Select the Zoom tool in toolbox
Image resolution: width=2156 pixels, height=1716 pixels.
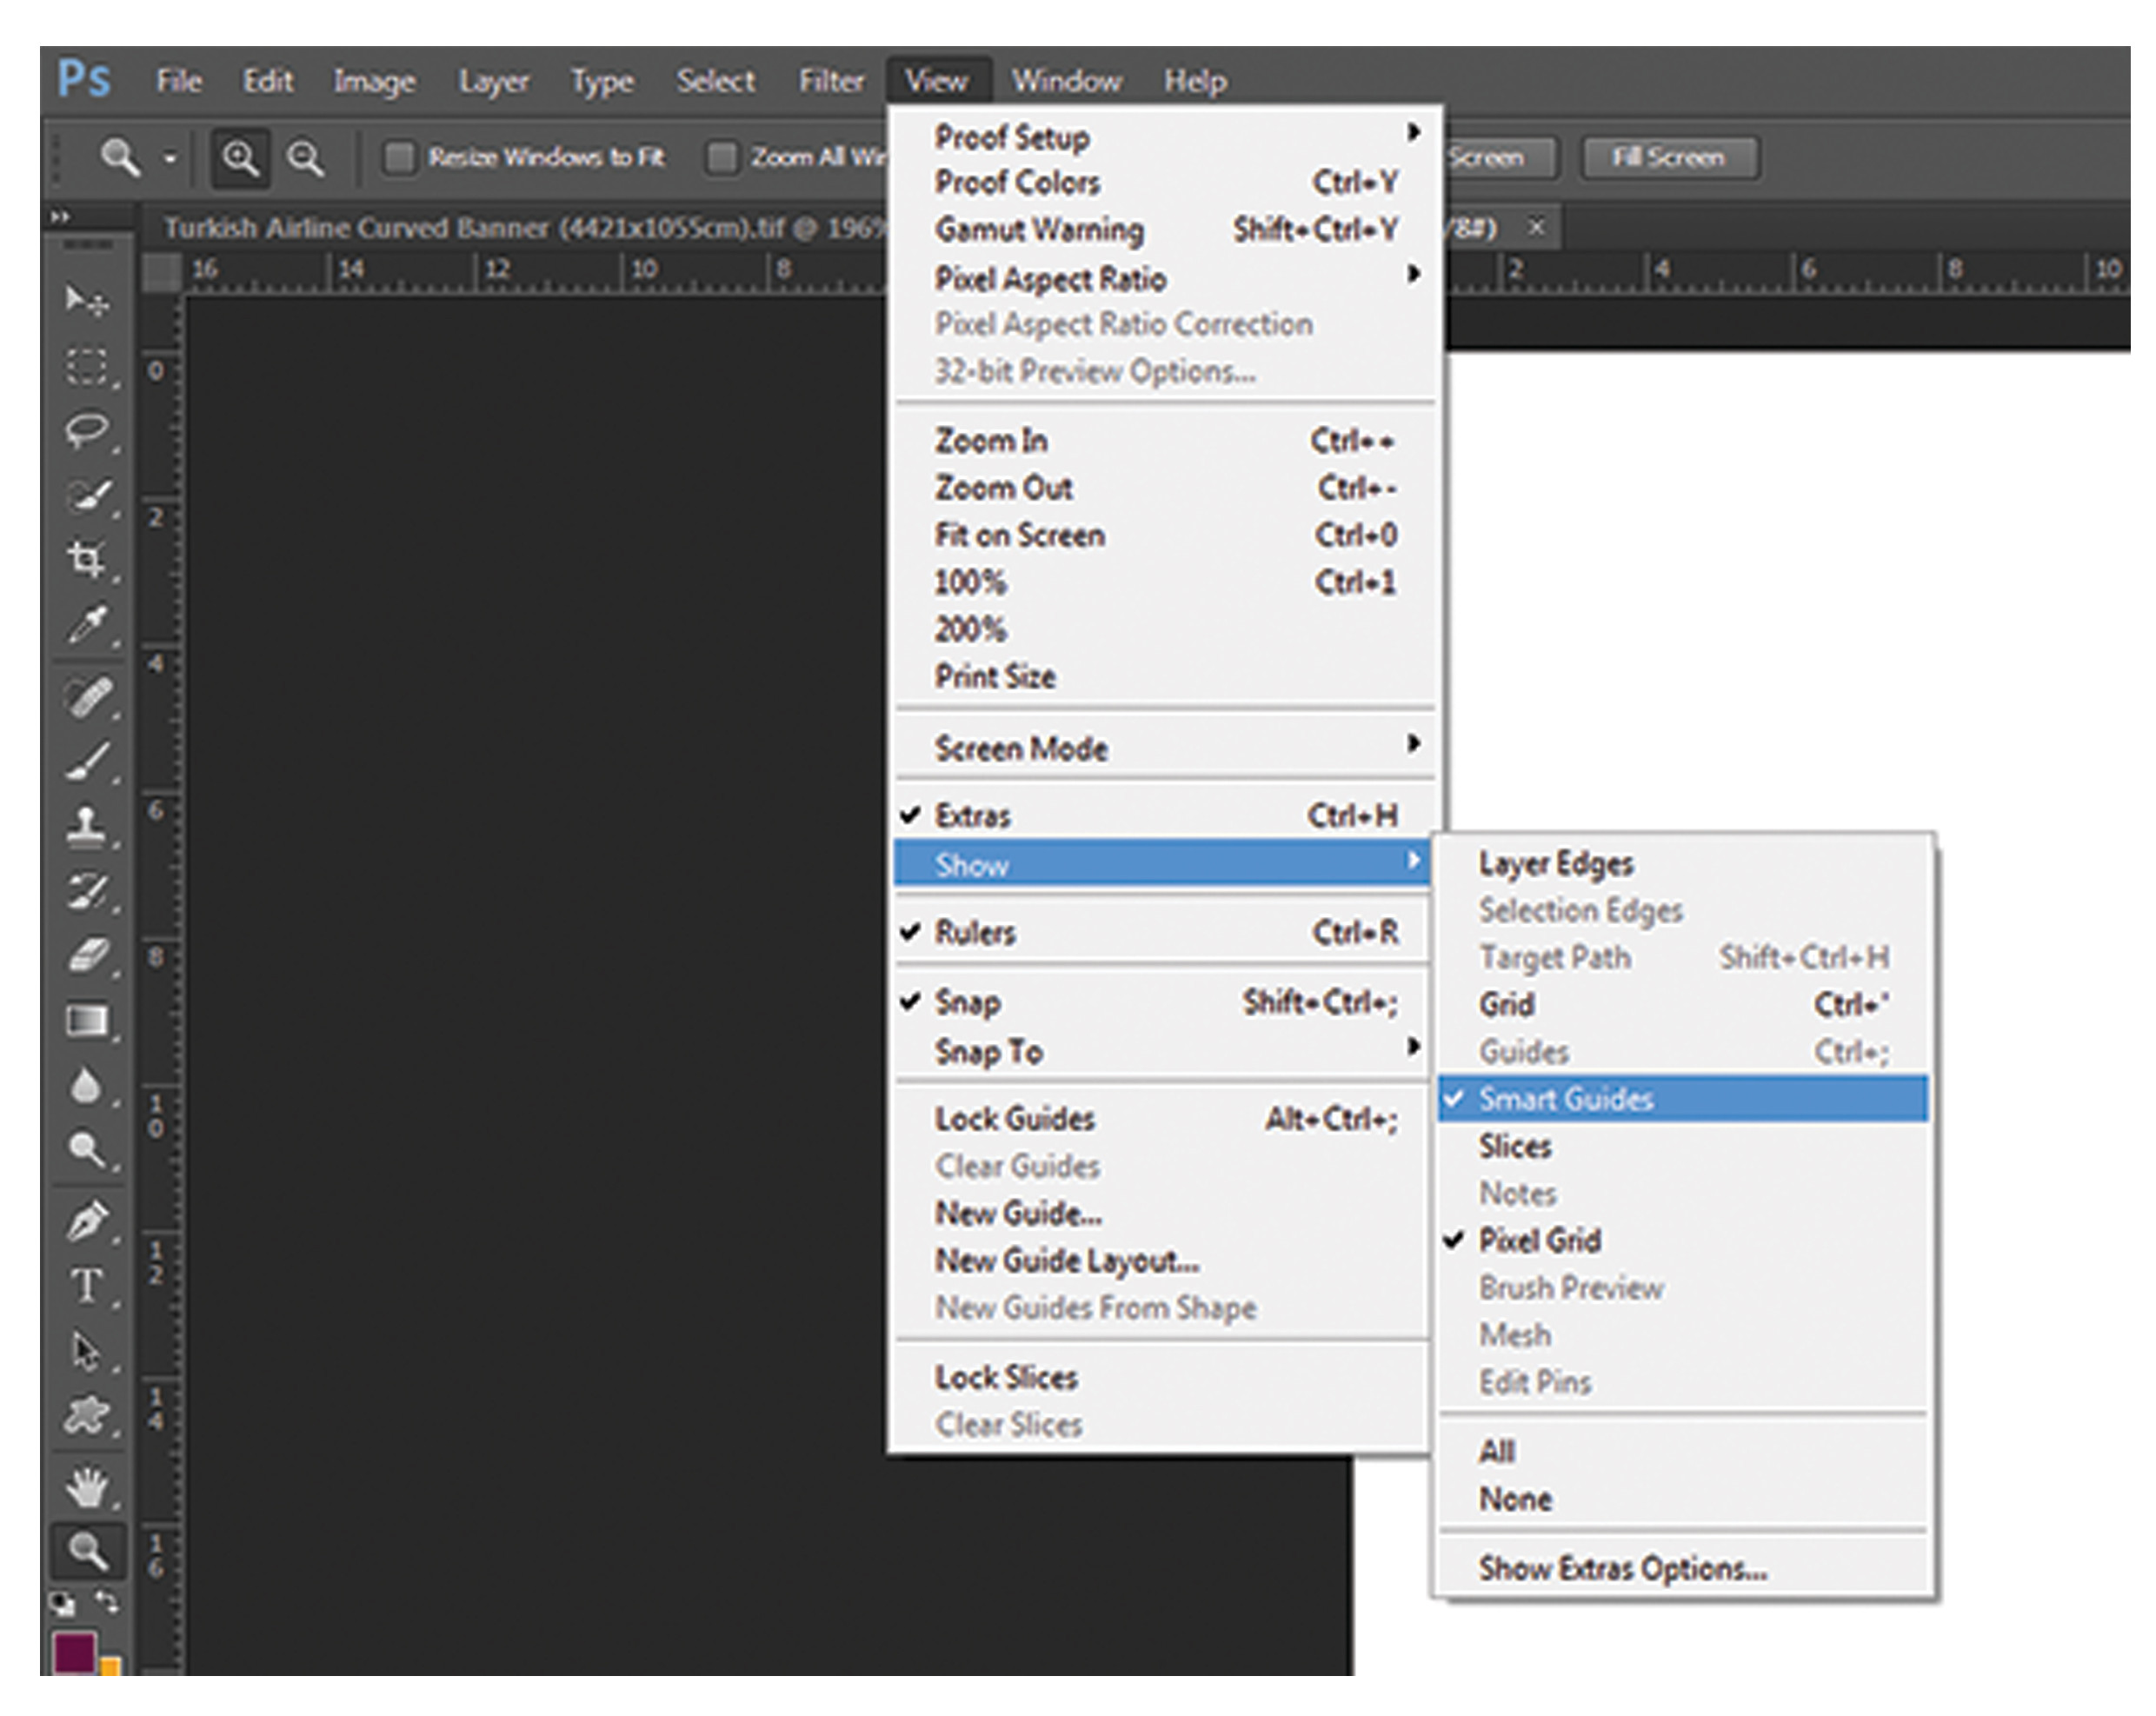pos(88,1551)
